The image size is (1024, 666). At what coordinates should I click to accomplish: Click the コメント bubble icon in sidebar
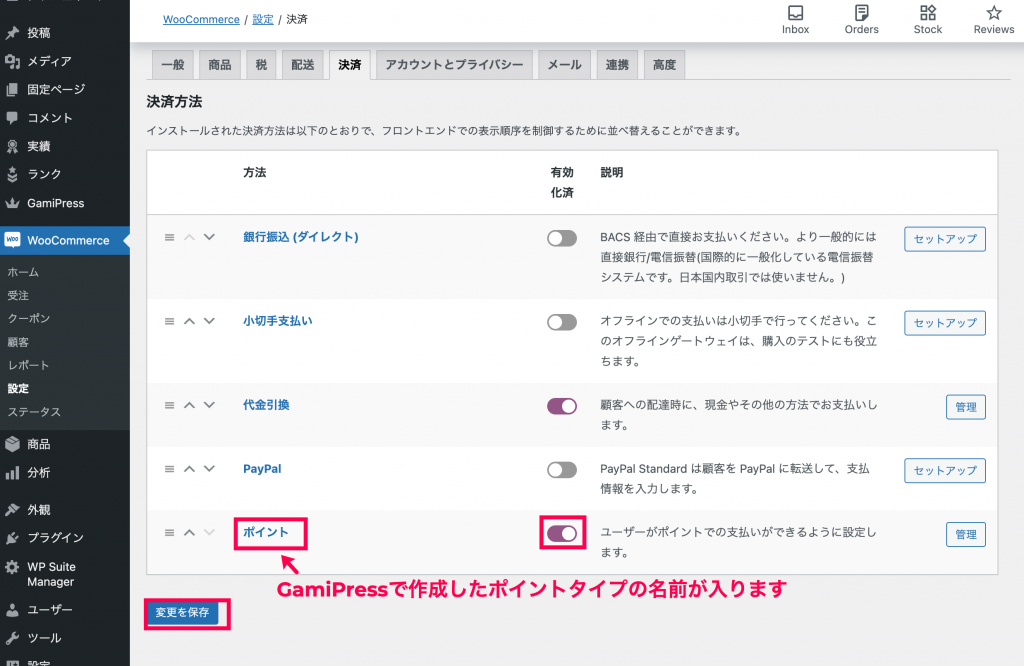12,118
